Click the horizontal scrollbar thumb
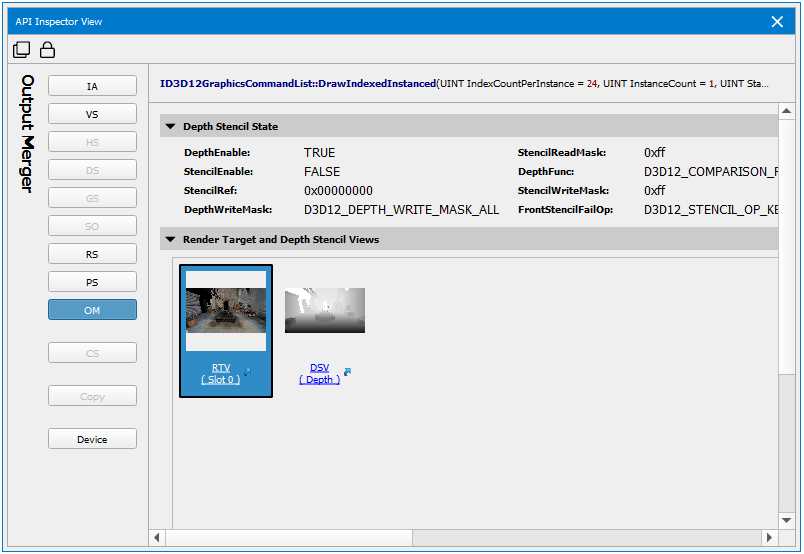The width and height of the screenshot is (804, 554). pyautogui.click(x=290, y=537)
